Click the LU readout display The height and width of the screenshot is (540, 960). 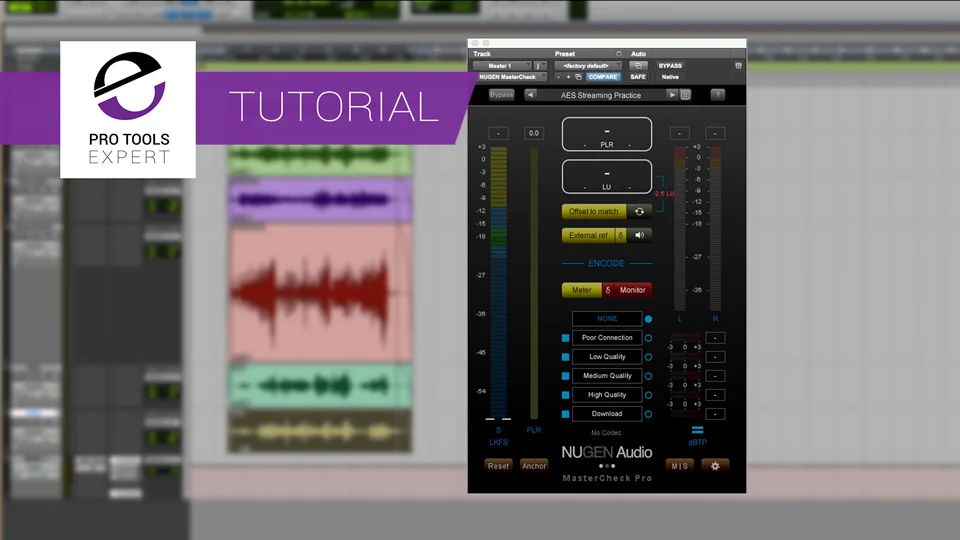607,176
